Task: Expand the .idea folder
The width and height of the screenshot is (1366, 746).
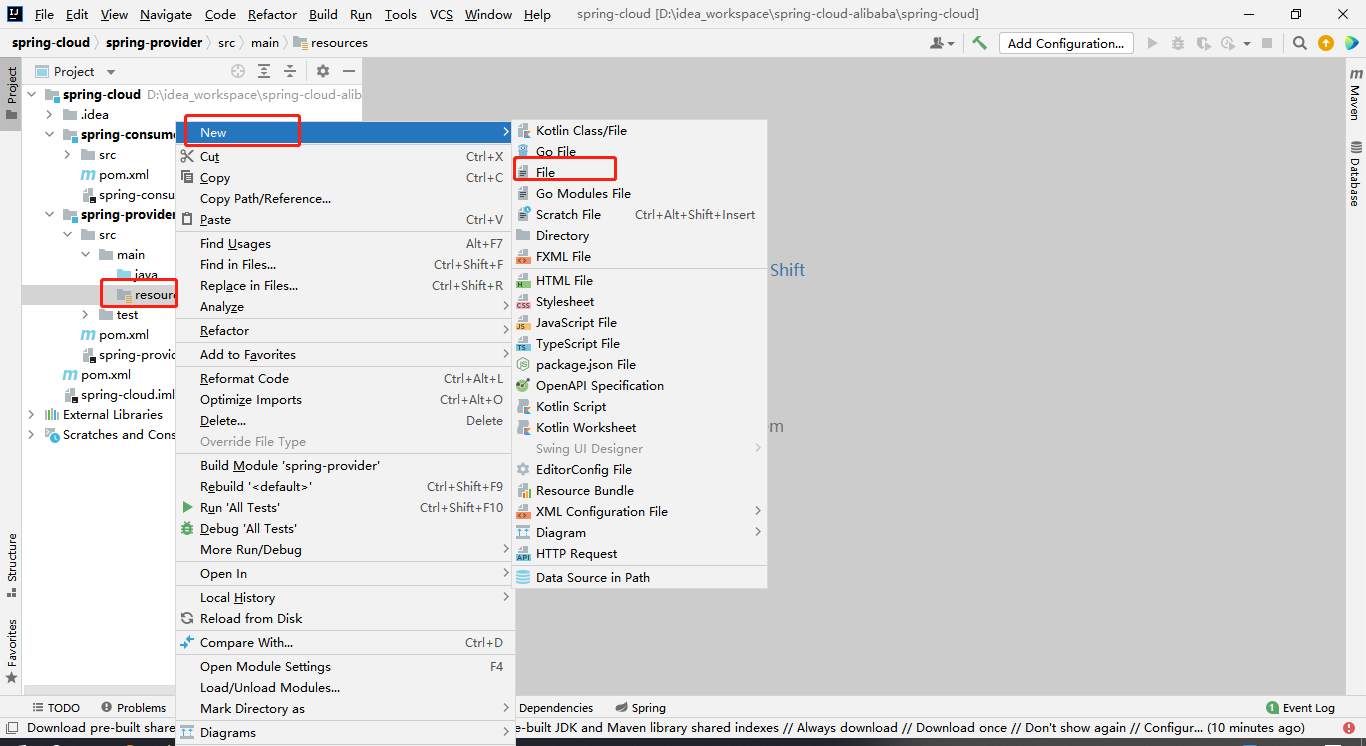Action: pos(49,114)
